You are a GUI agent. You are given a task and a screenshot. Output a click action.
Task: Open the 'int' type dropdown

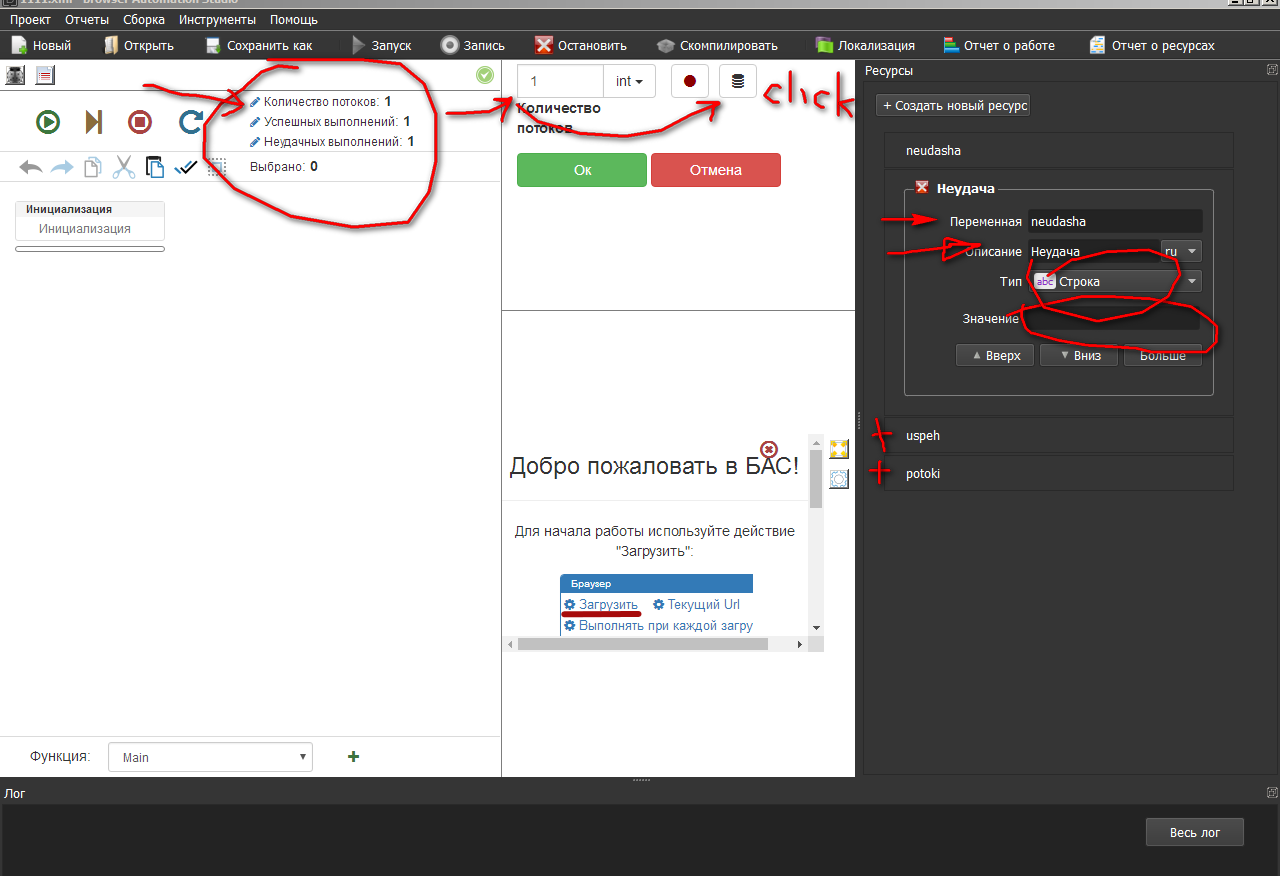click(629, 81)
